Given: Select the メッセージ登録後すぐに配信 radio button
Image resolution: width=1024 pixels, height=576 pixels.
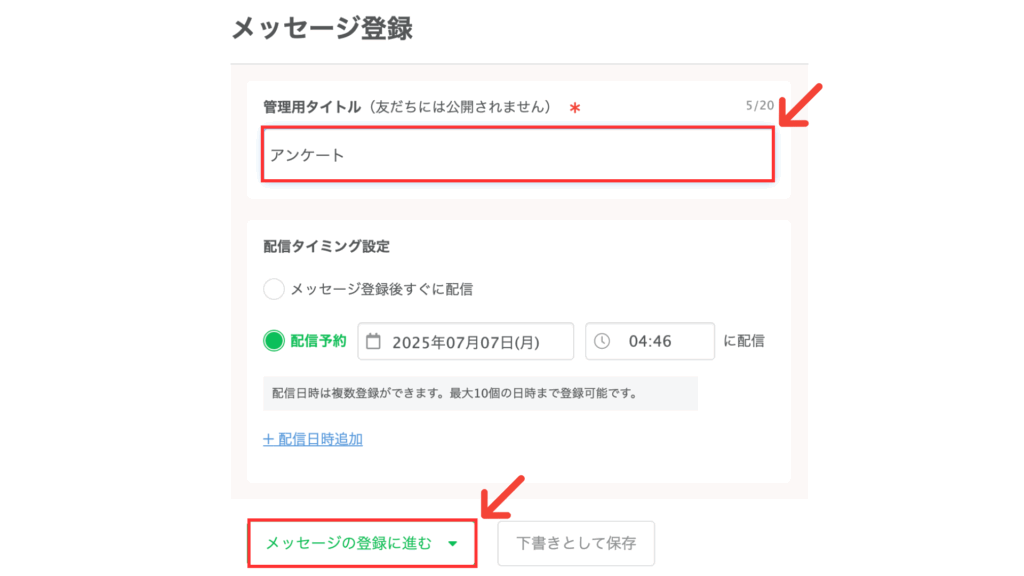Looking at the screenshot, I should pos(274,289).
